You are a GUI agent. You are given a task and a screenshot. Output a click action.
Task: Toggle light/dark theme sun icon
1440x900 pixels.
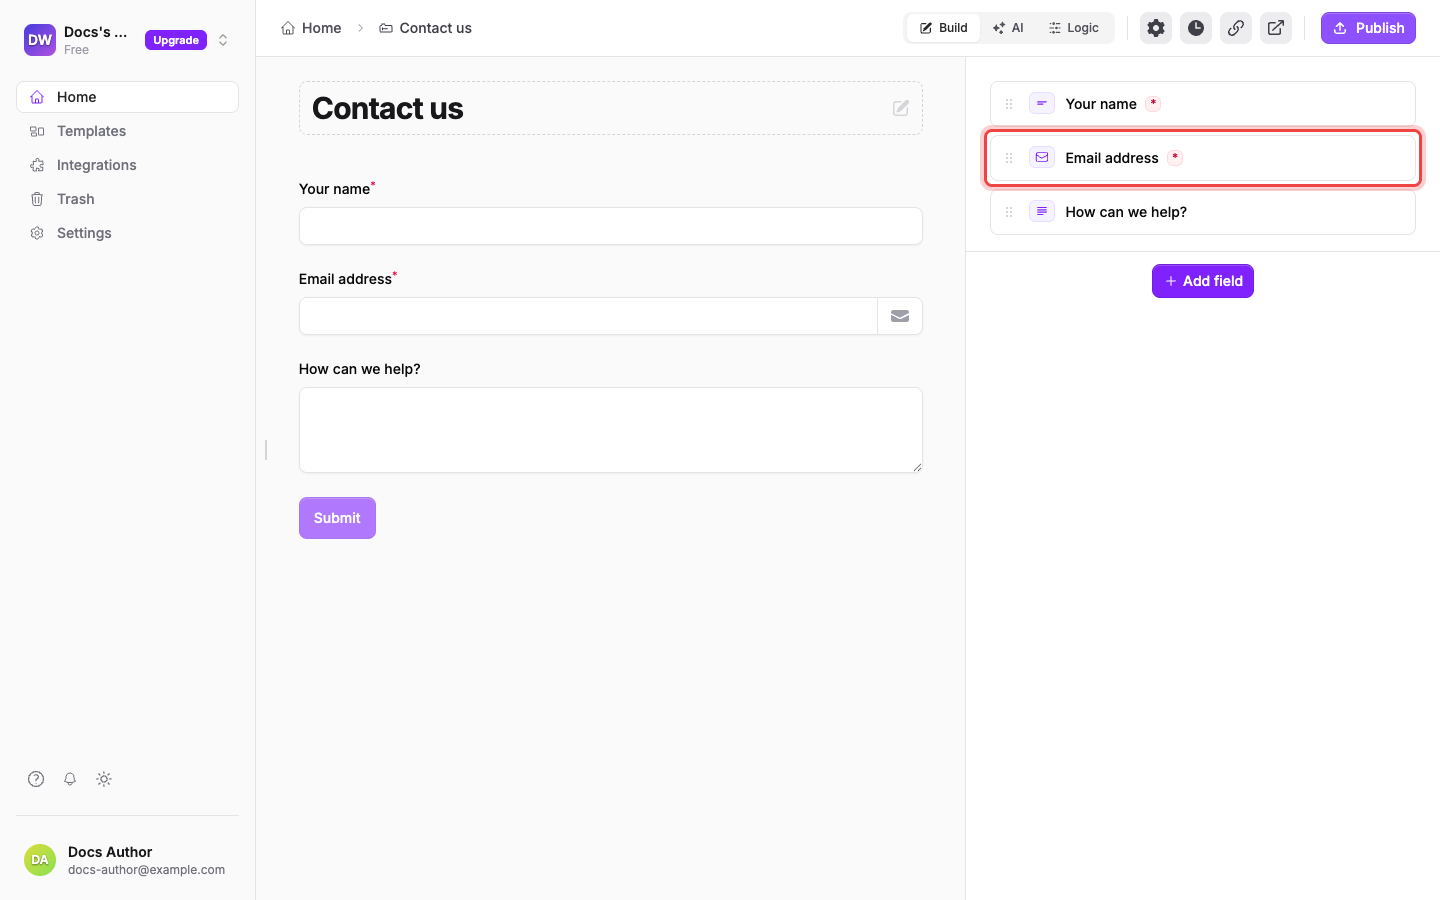(x=104, y=779)
